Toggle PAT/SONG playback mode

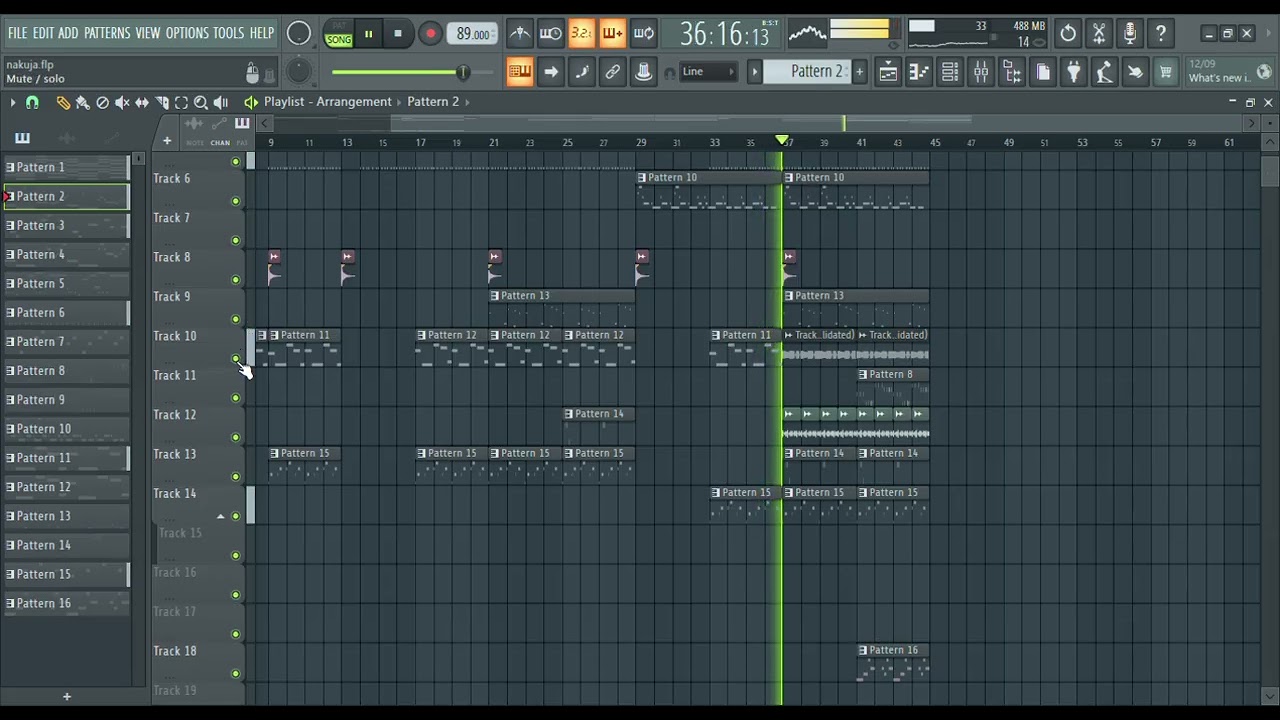pyautogui.click(x=338, y=35)
